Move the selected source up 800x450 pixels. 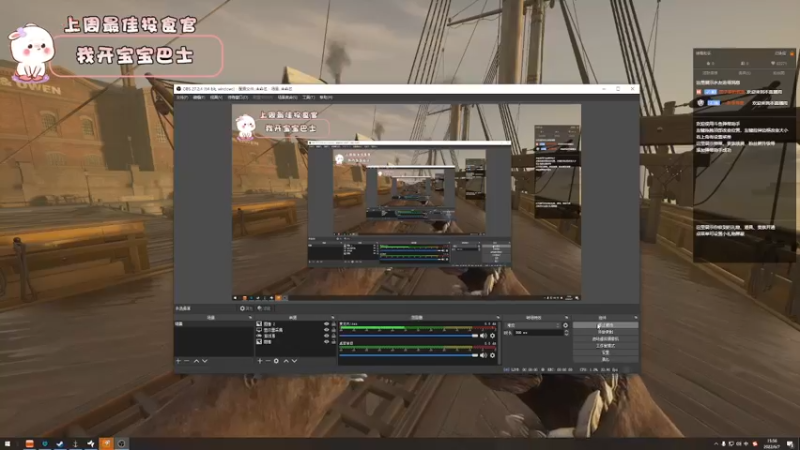click(286, 361)
